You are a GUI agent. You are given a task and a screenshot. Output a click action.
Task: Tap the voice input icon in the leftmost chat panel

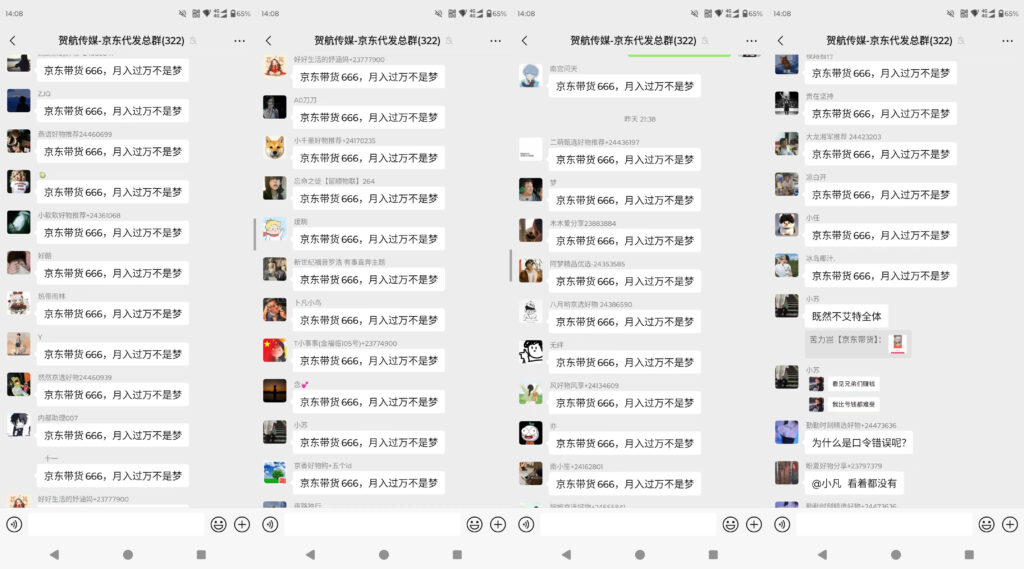14,524
